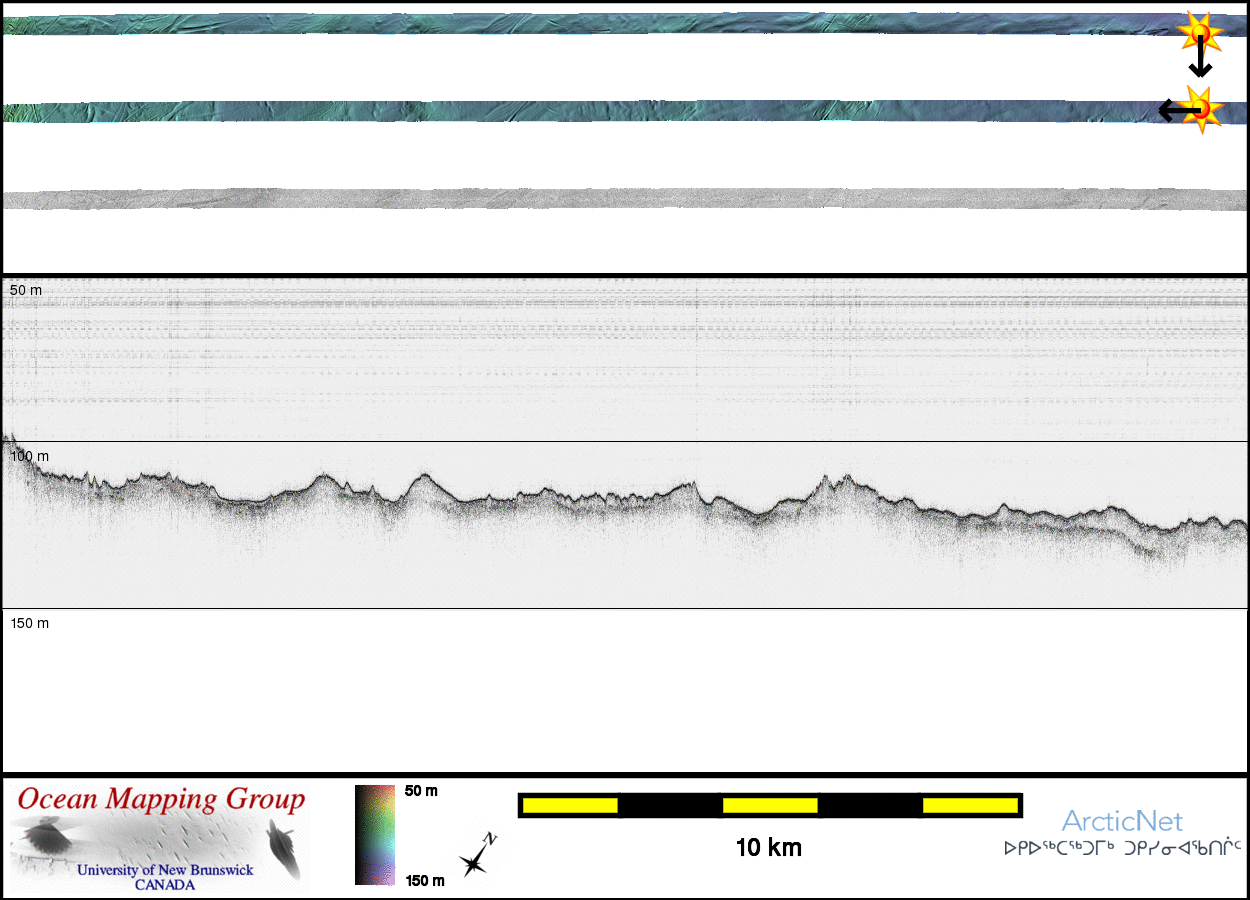Click the Ocean Mapping Group title

(x=161, y=800)
